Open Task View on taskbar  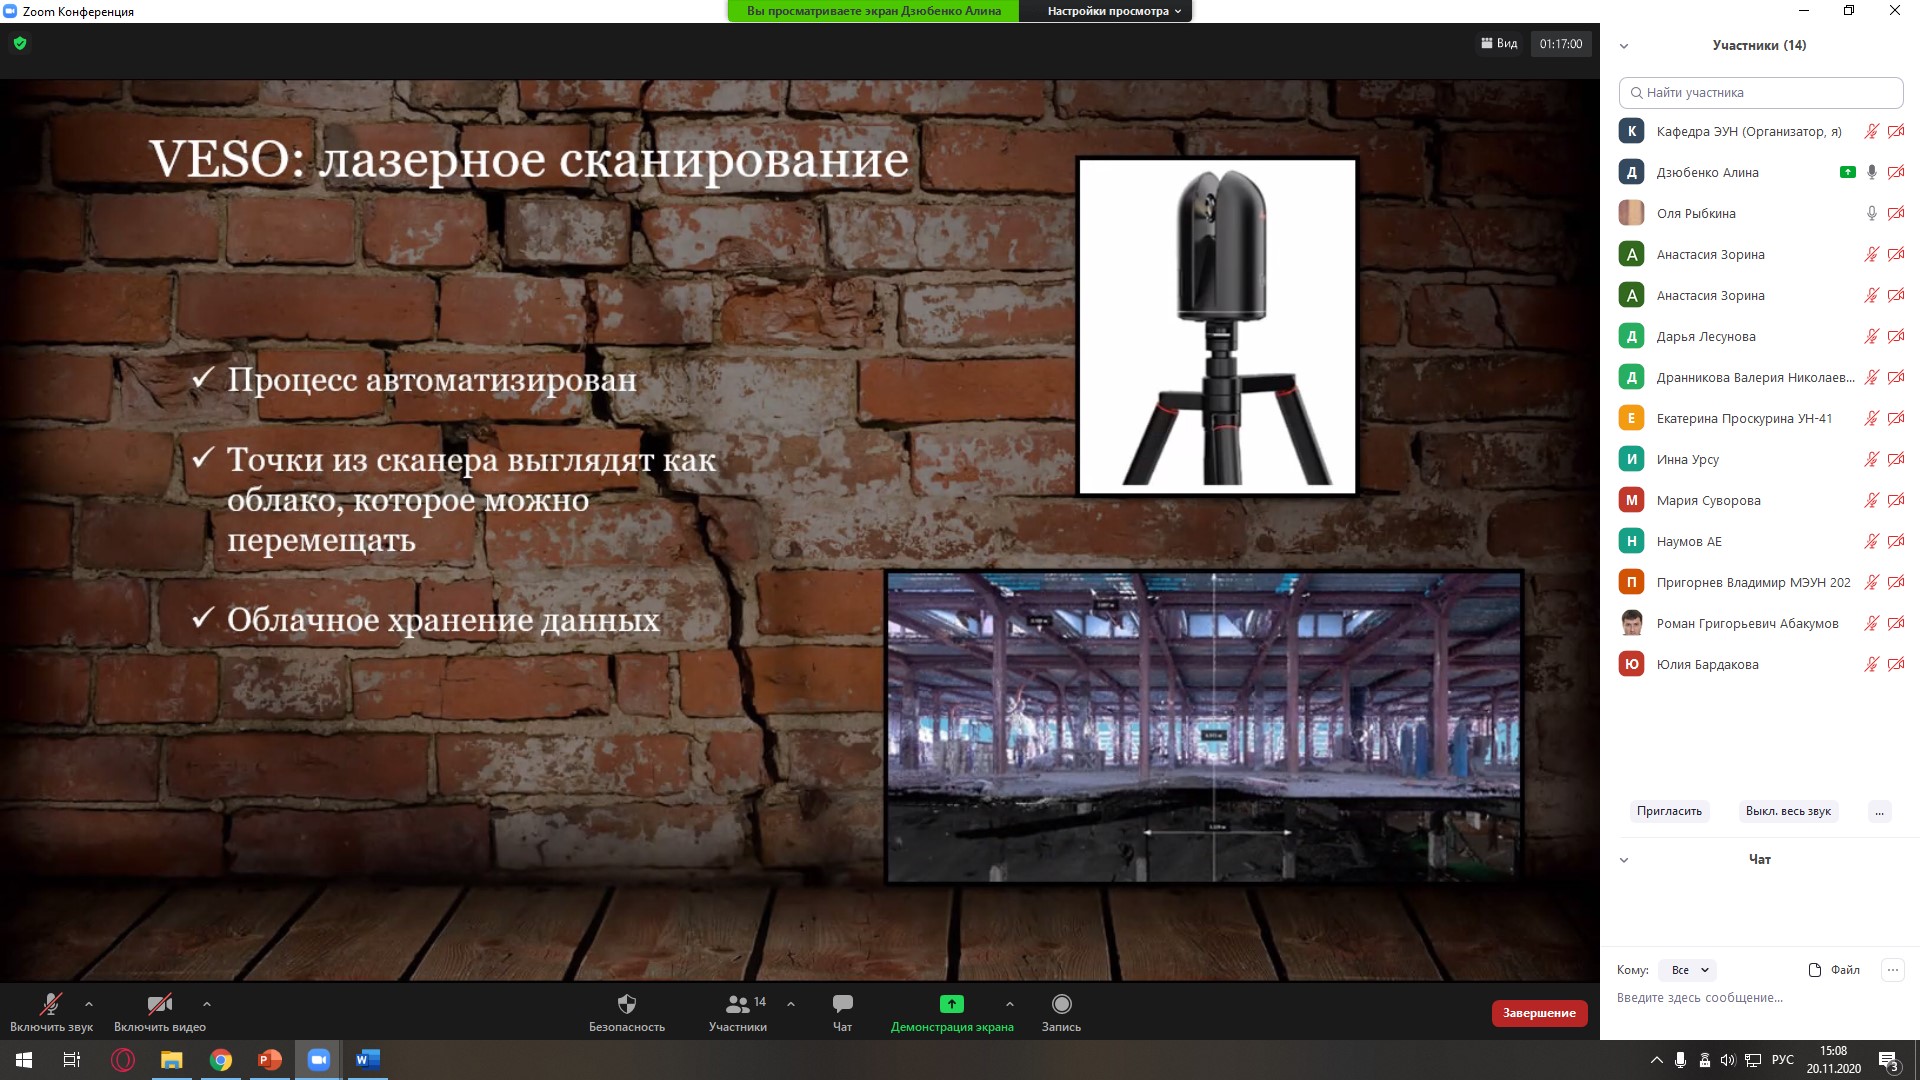pos(72,1060)
